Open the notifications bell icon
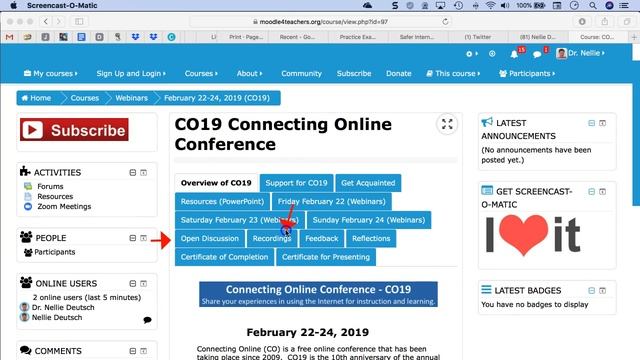 click(514, 54)
